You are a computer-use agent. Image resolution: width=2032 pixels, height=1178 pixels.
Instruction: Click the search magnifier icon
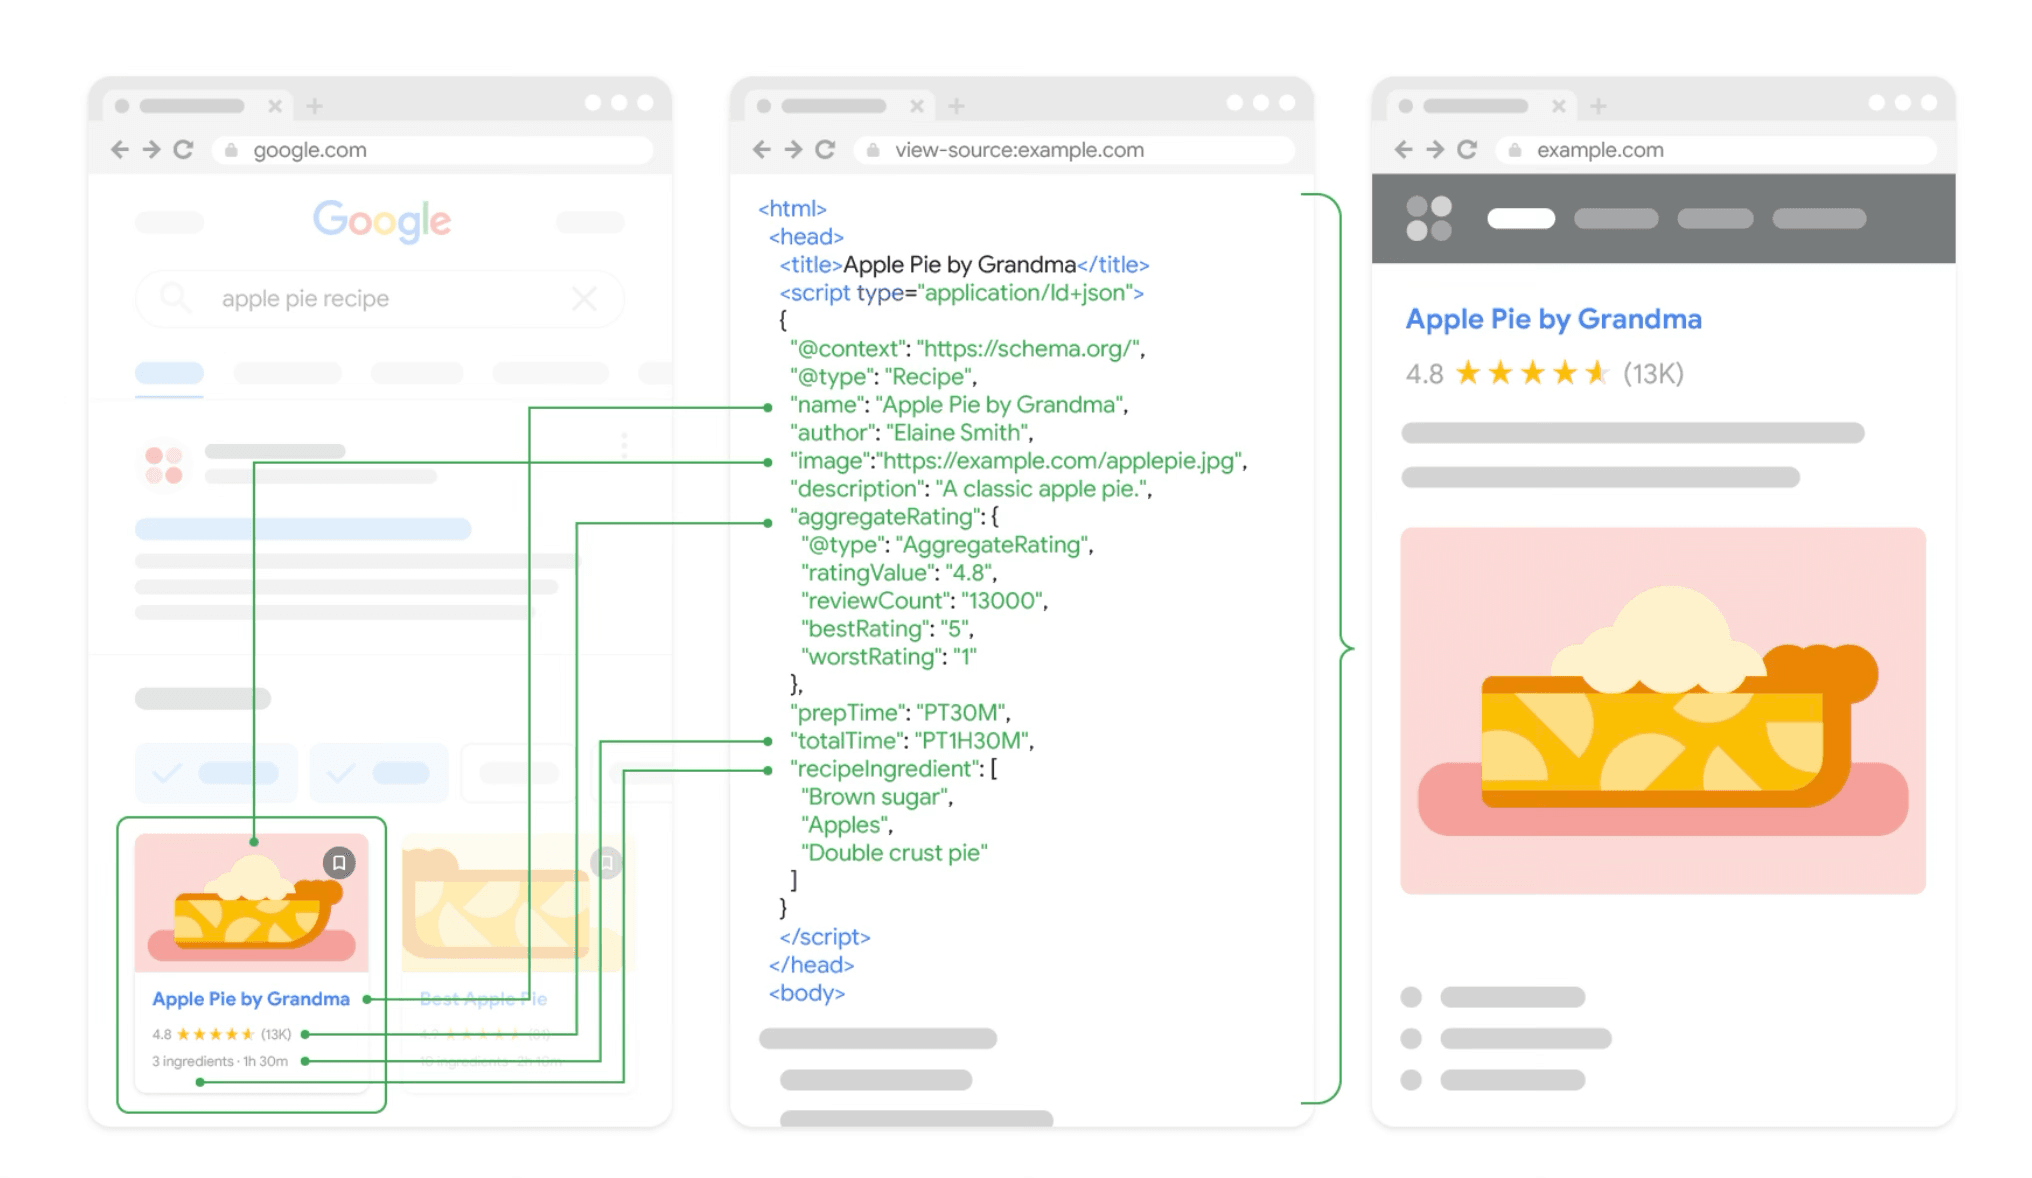175,298
